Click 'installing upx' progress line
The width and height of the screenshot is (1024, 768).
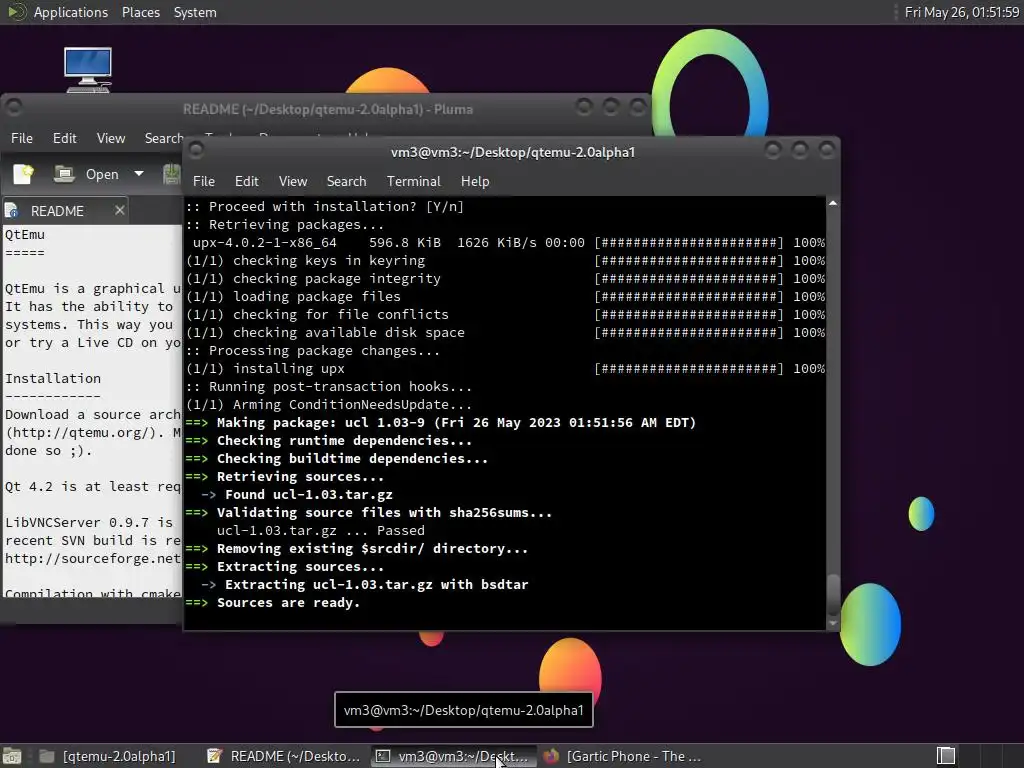tap(505, 368)
